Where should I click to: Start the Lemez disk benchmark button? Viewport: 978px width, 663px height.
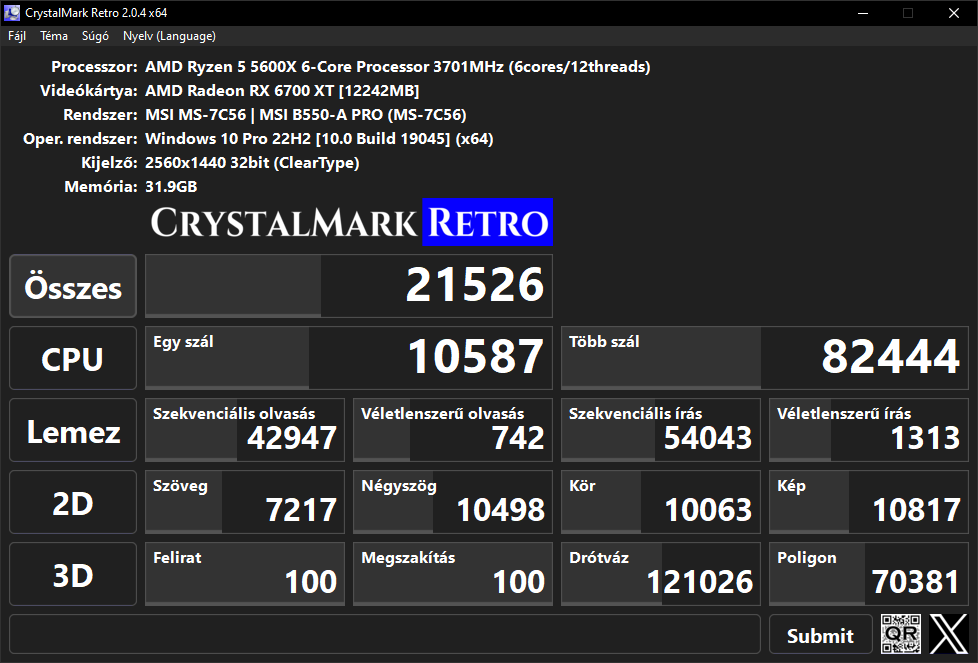pos(73,430)
